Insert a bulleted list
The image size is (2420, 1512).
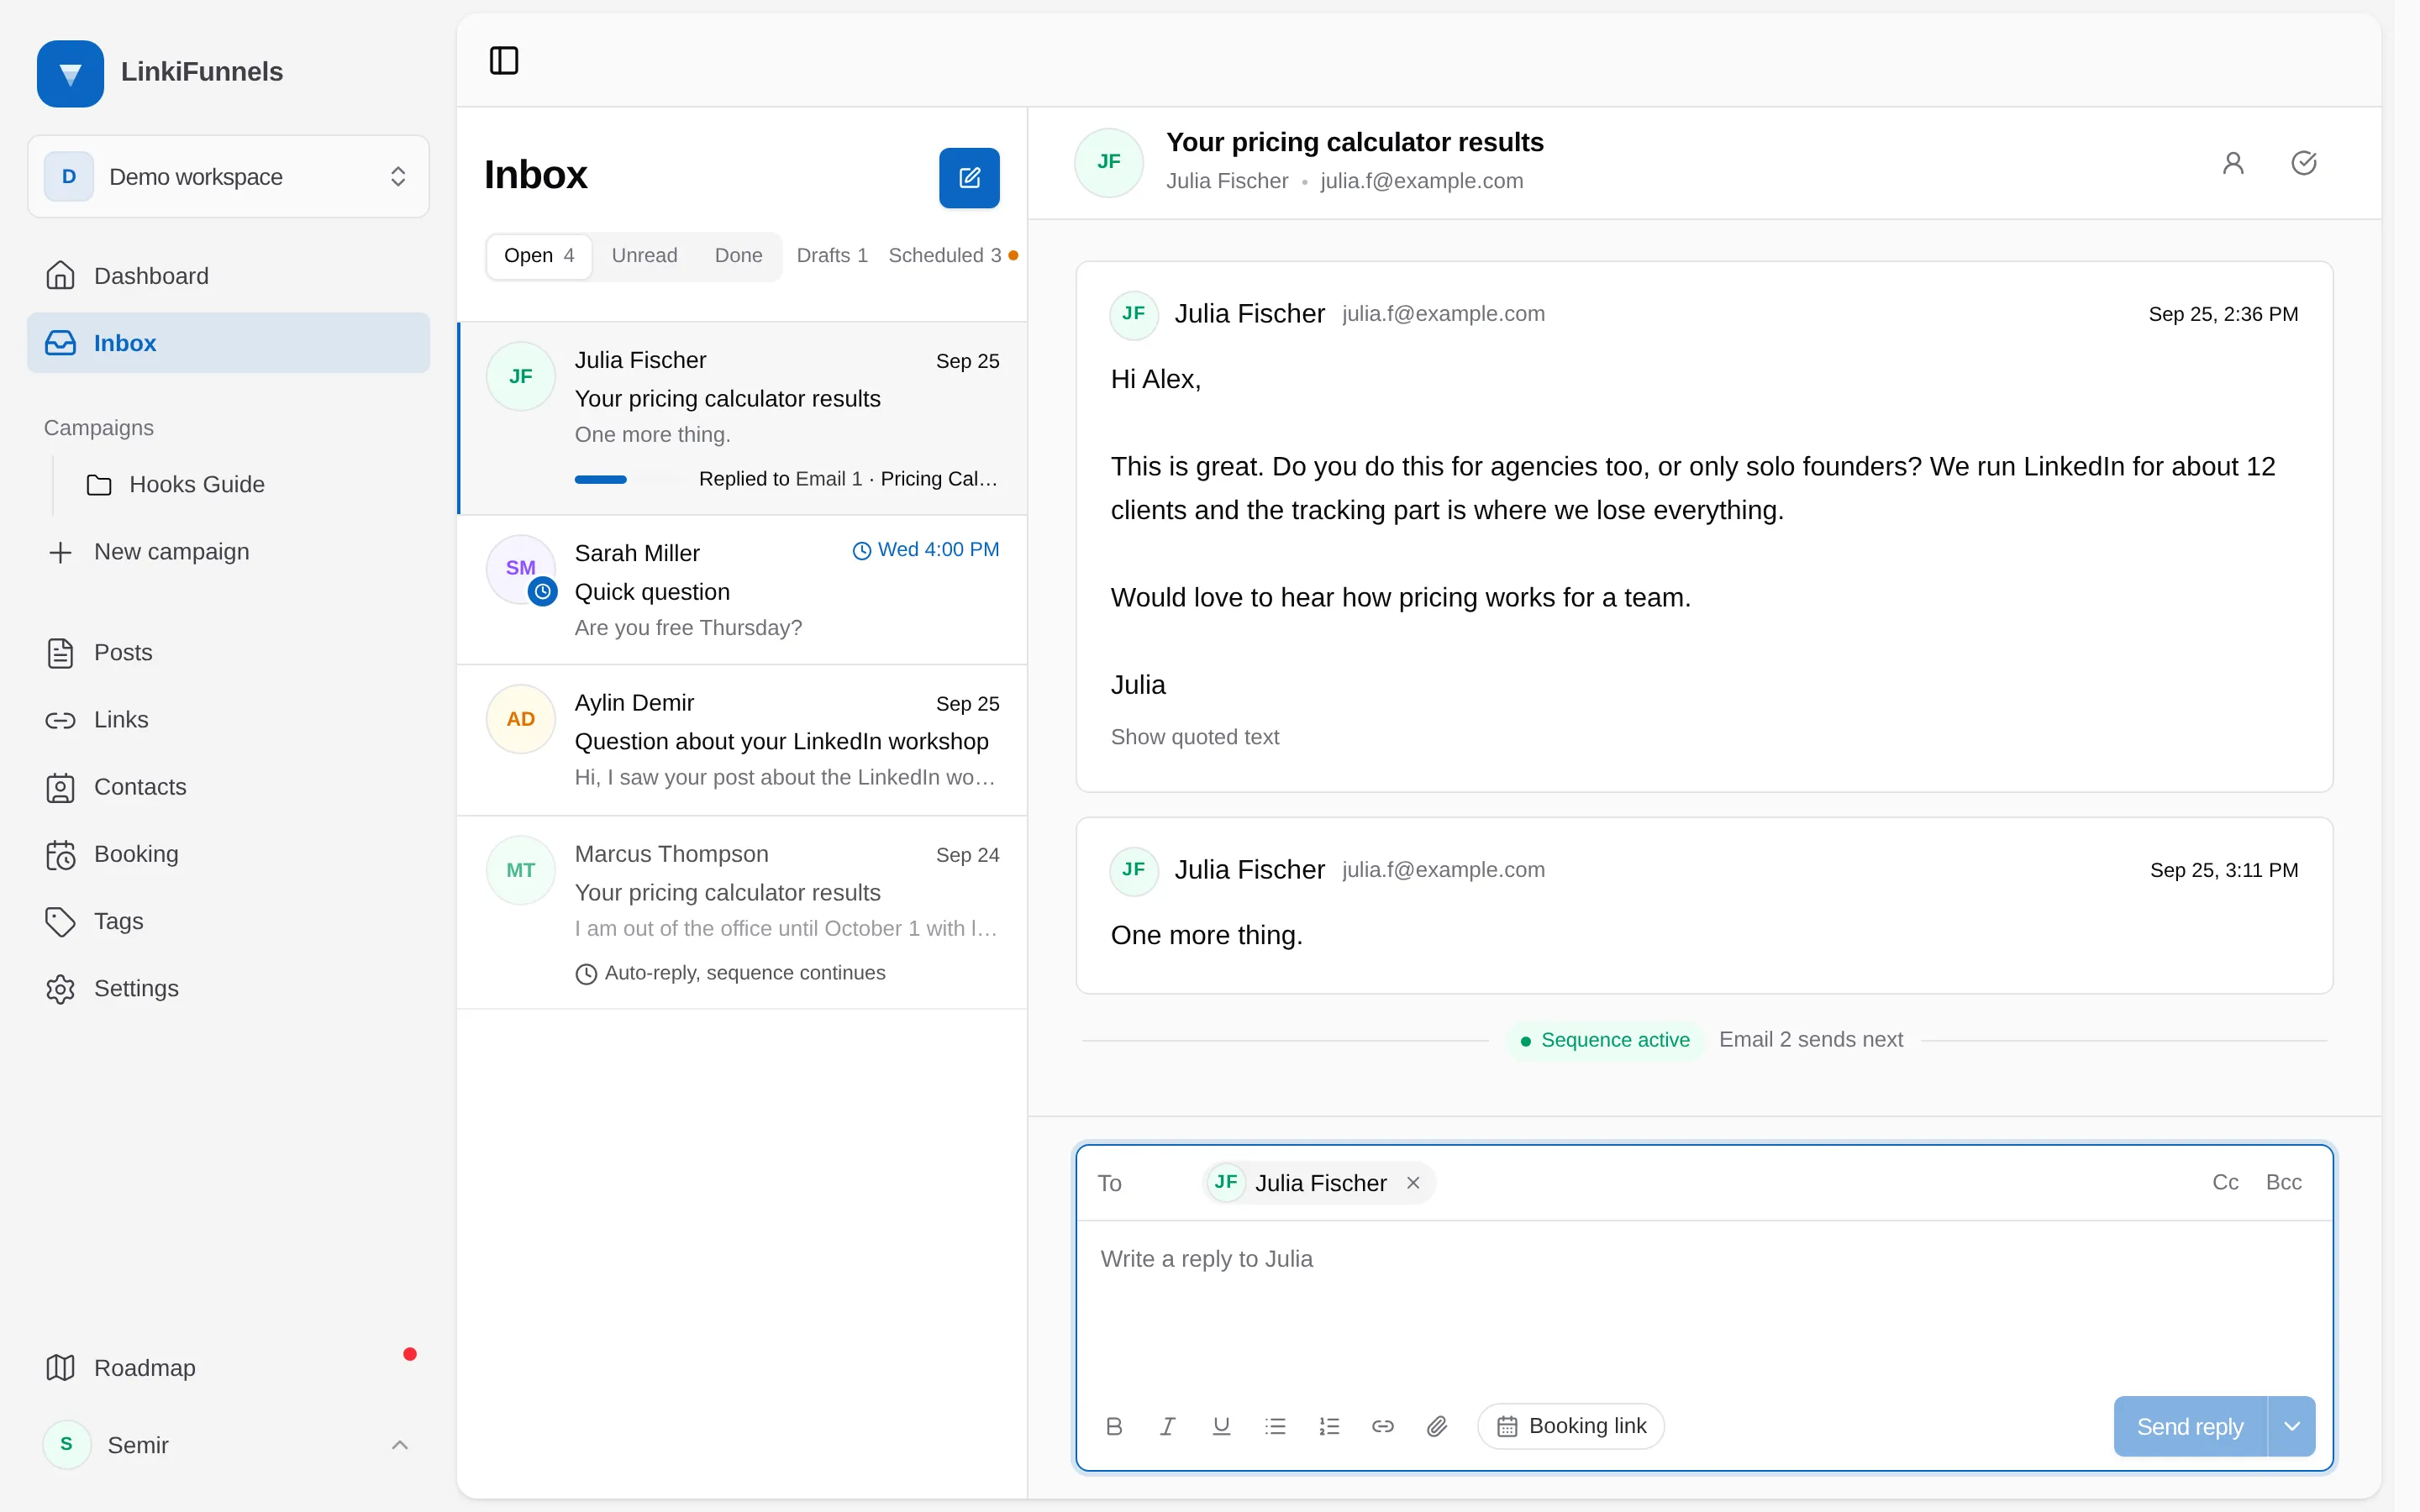point(1275,1426)
